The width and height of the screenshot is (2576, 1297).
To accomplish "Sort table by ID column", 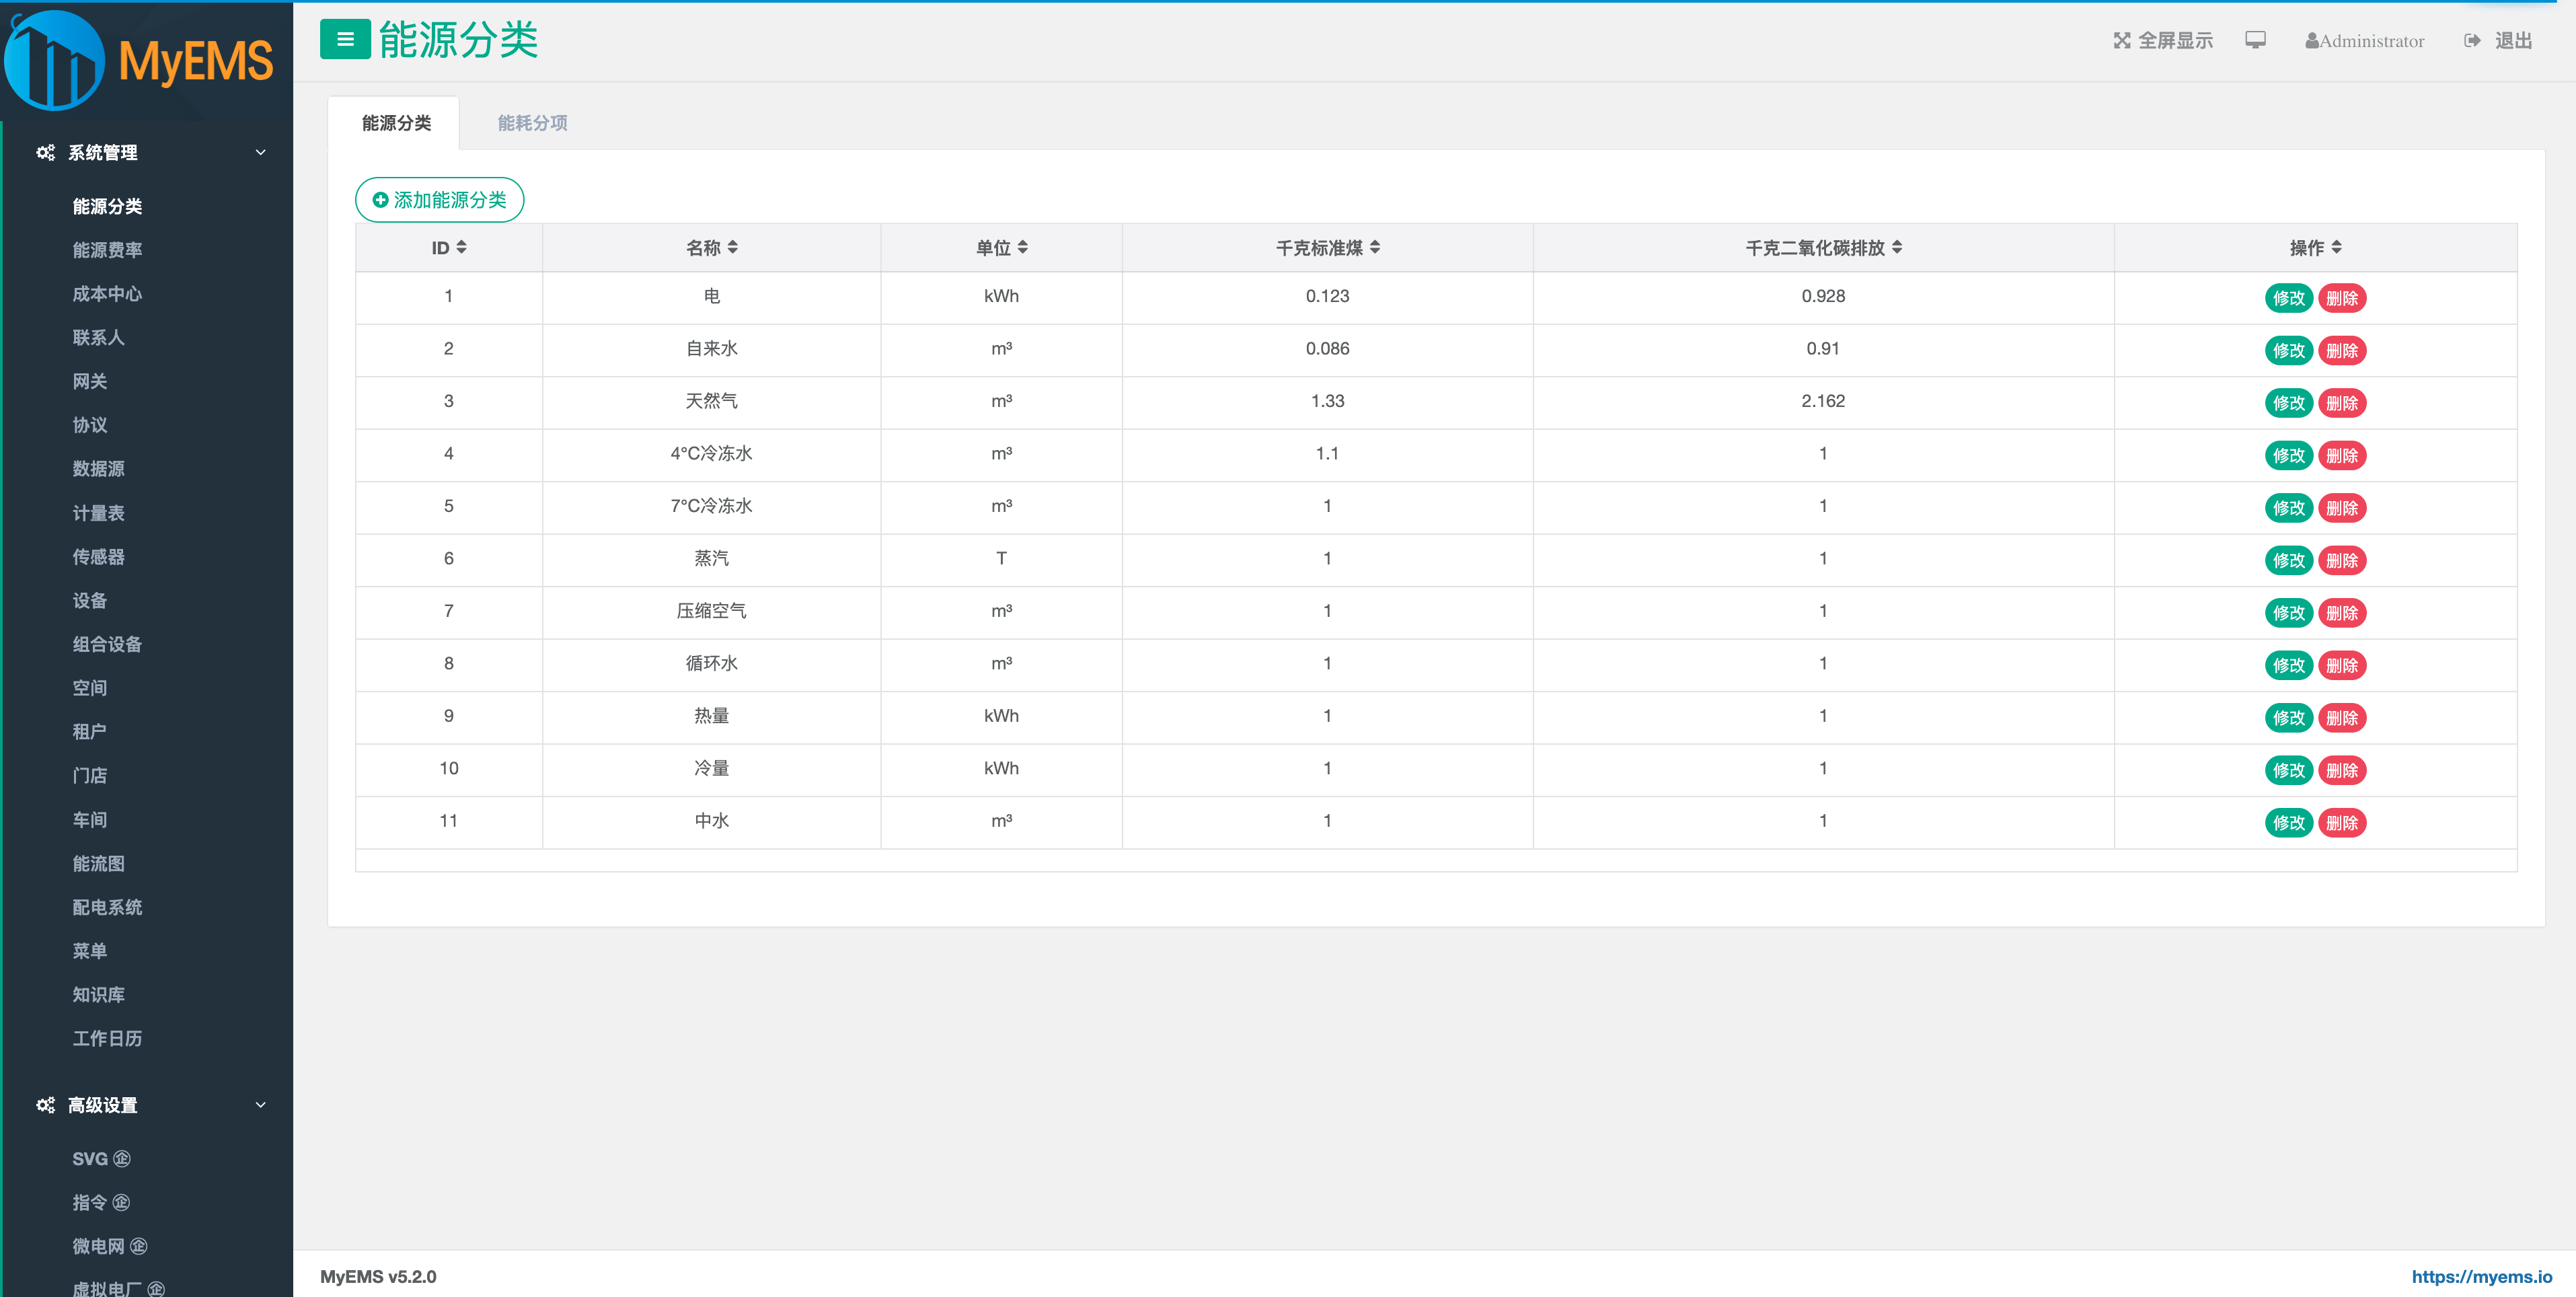I will 461,247.
